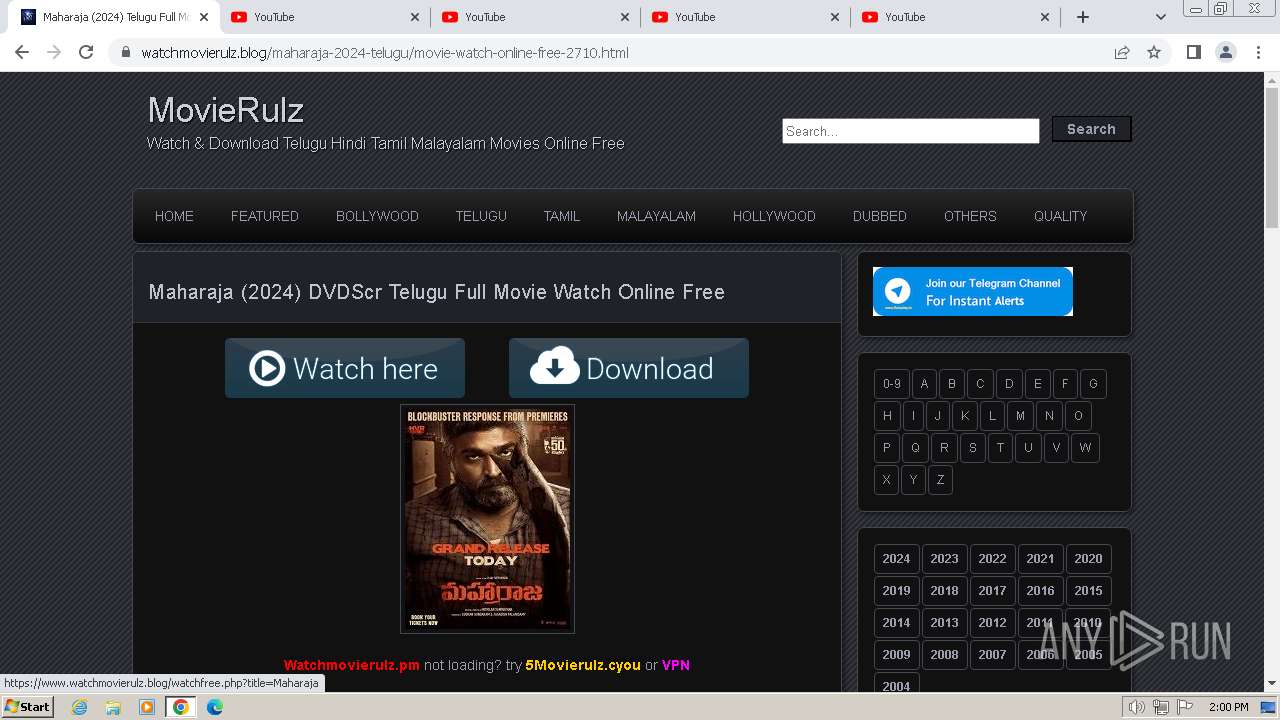Filter movies by year 2024
The image size is (1280, 720).
tap(896, 559)
